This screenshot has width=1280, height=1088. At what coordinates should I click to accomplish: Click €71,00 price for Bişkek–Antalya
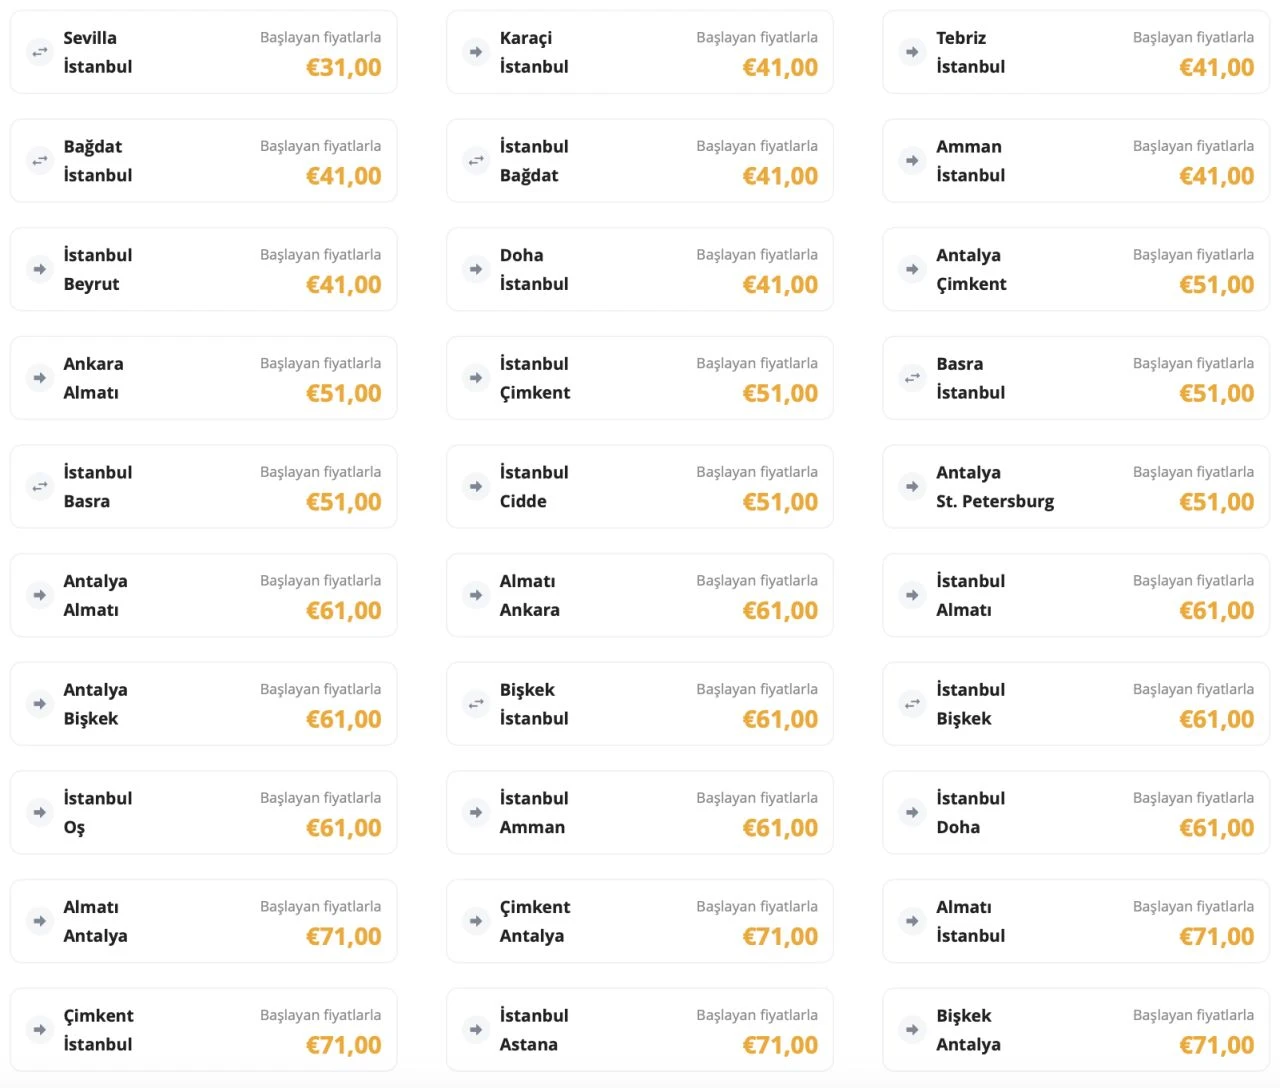[x=1216, y=1045]
